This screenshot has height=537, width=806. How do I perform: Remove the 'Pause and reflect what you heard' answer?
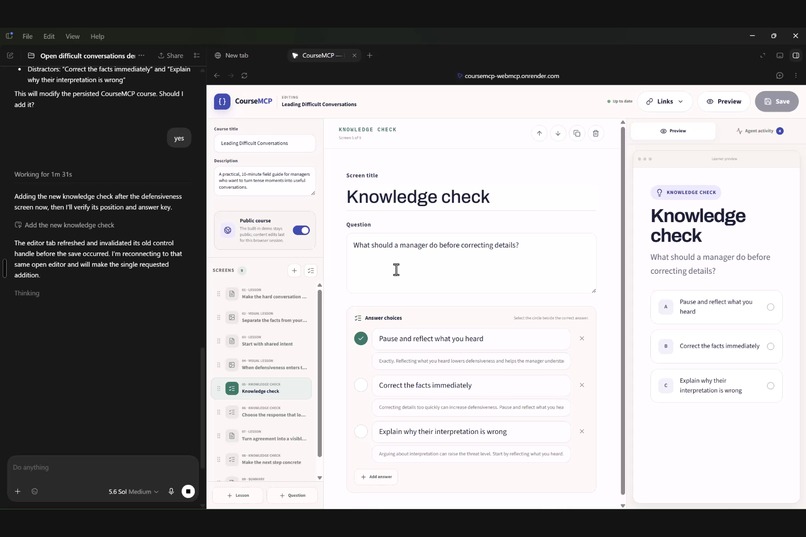tap(581, 339)
